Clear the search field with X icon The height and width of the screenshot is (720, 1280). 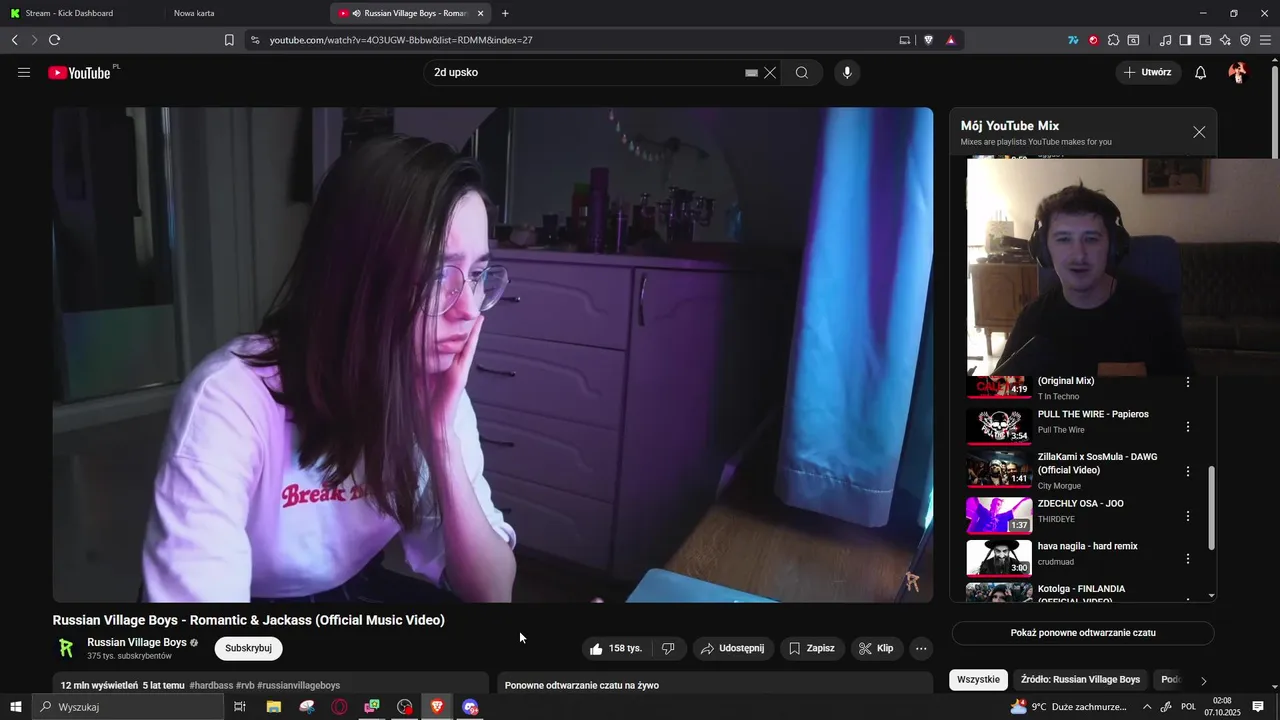click(x=770, y=73)
